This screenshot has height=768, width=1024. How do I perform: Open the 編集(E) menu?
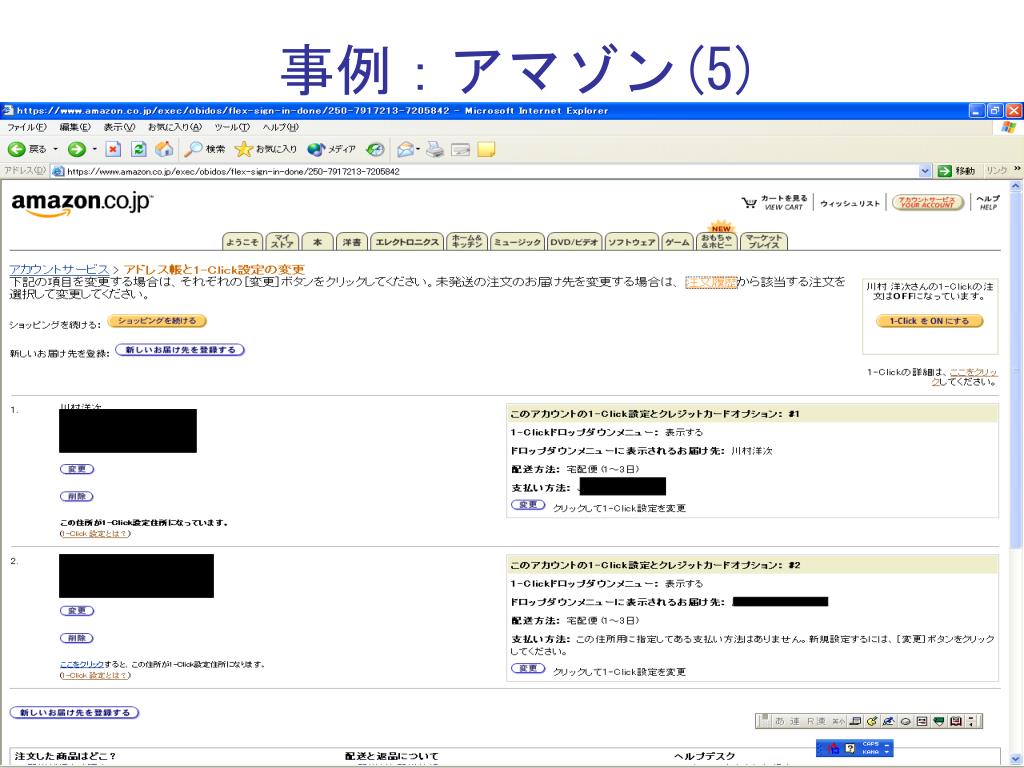click(x=75, y=127)
